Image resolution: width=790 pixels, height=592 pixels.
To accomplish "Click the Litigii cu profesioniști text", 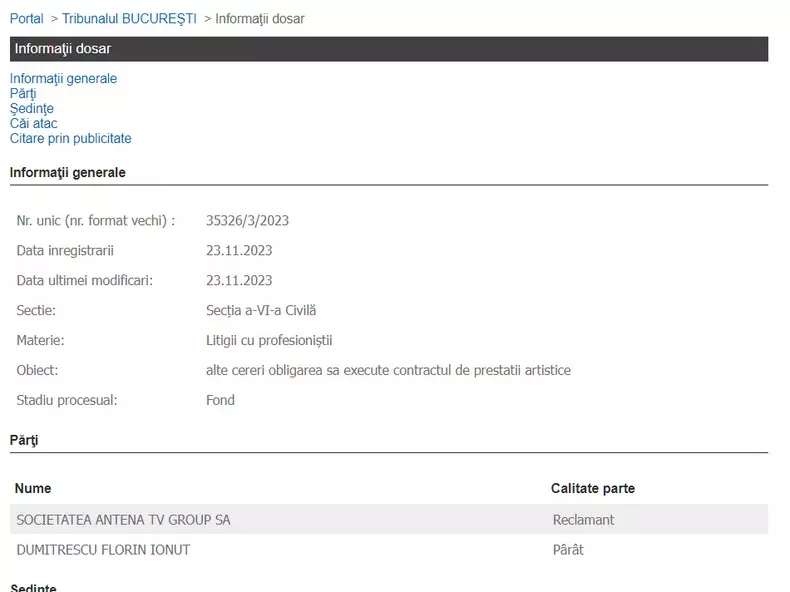I will point(268,341).
